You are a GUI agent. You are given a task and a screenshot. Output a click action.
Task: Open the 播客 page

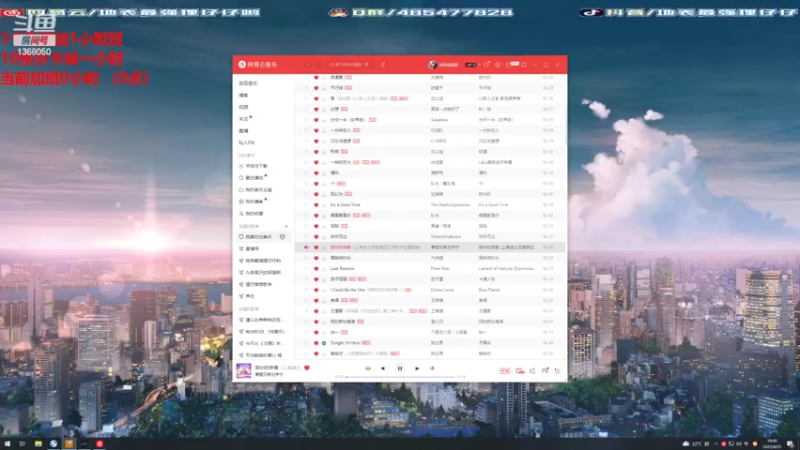pos(243,95)
